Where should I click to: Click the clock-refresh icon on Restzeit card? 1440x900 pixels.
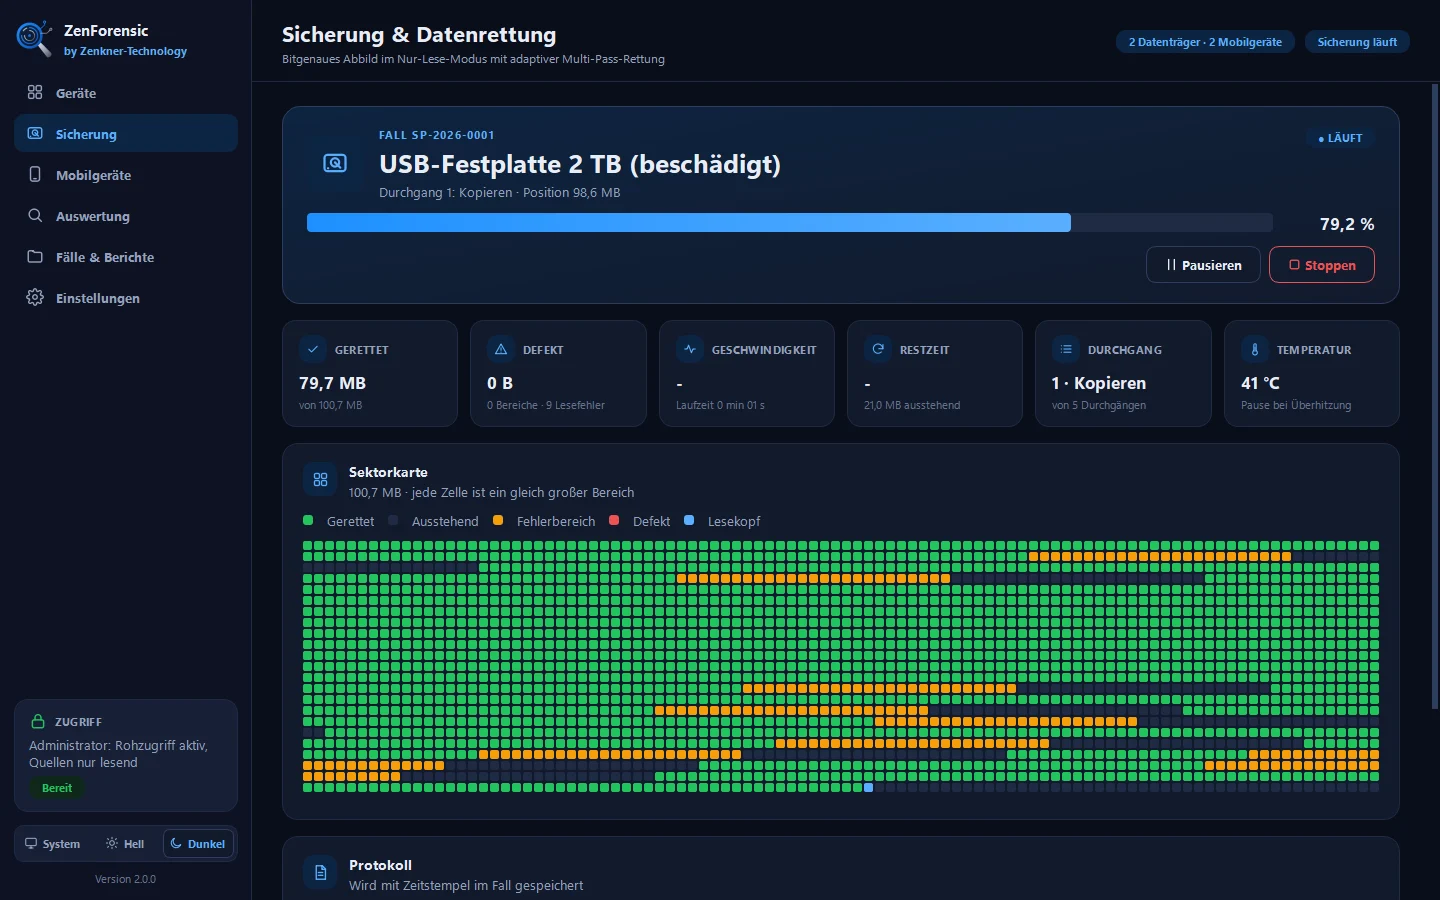point(878,349)
